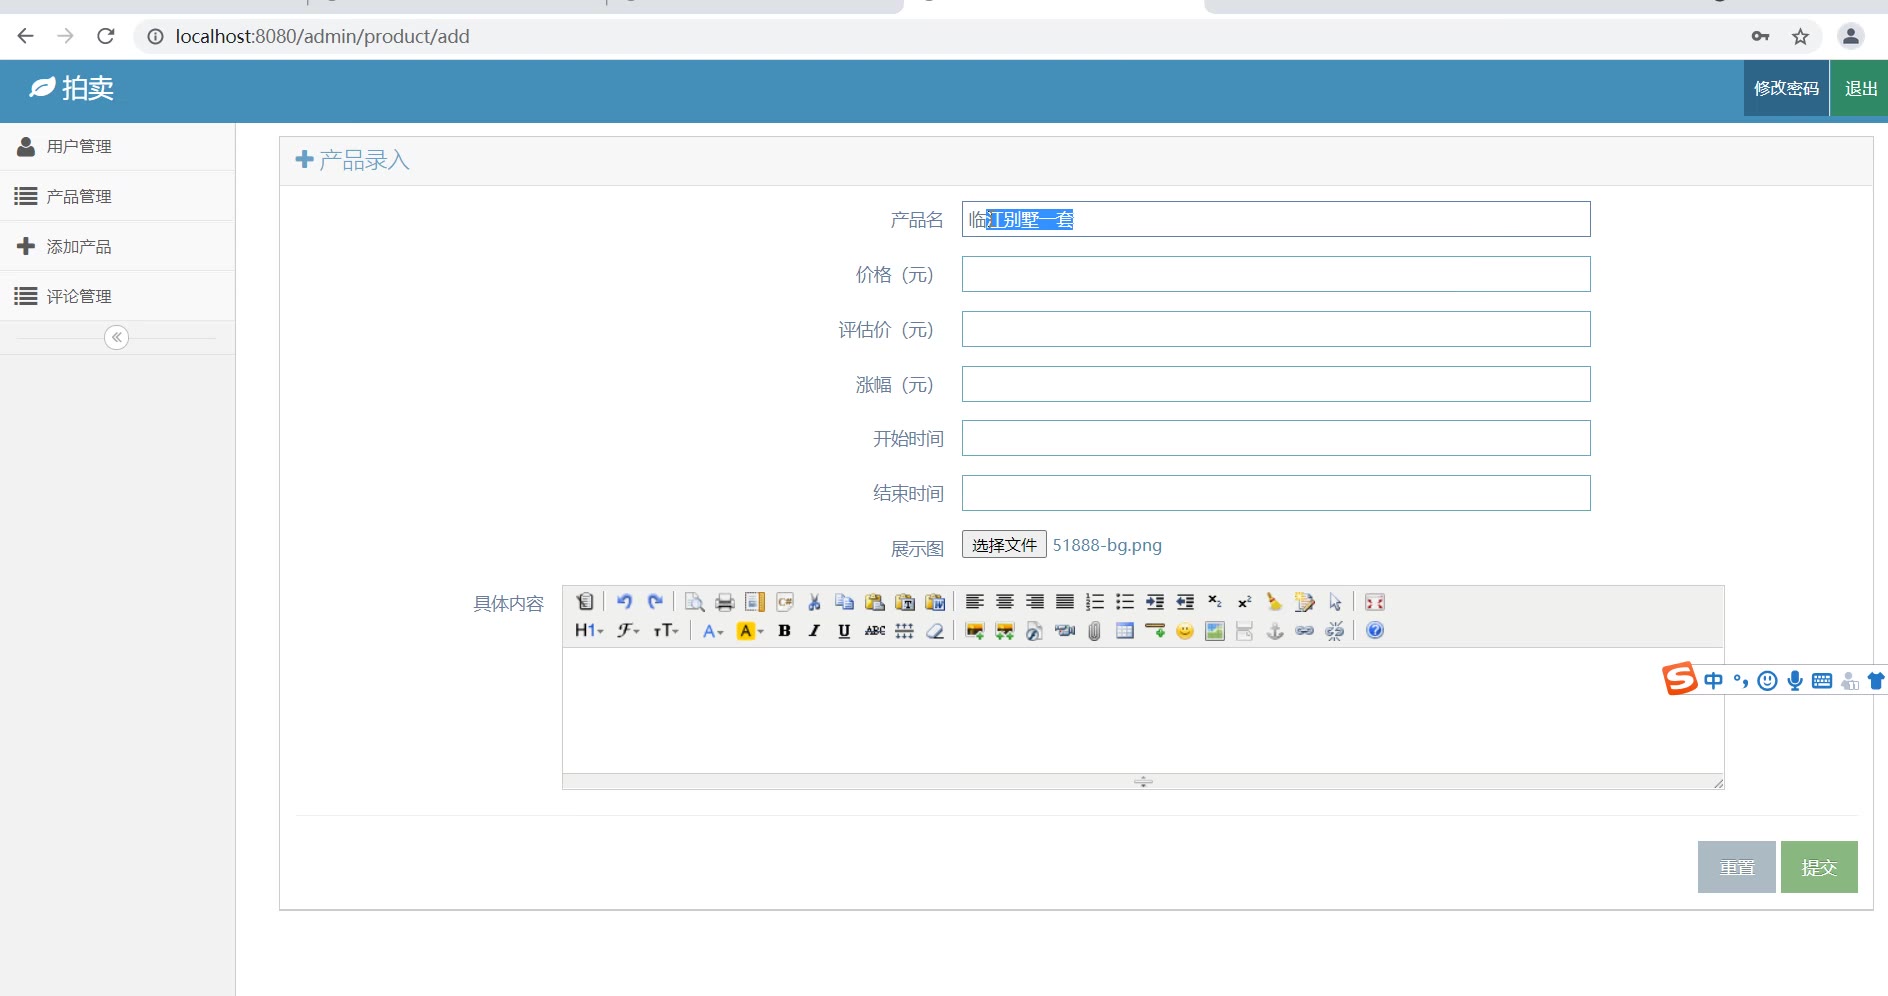The image size is (1888, 996).
Task: Increase the indent in the editor
Action: point(1155,602)
